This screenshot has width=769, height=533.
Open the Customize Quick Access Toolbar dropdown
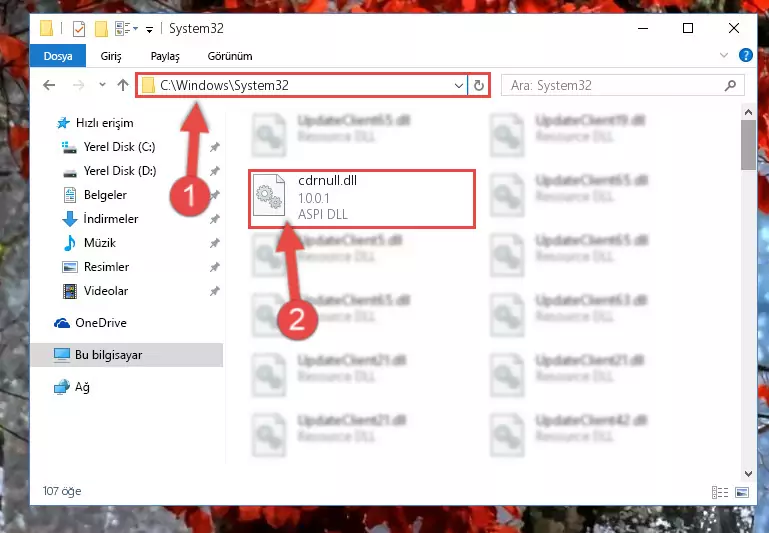point(150,30)
